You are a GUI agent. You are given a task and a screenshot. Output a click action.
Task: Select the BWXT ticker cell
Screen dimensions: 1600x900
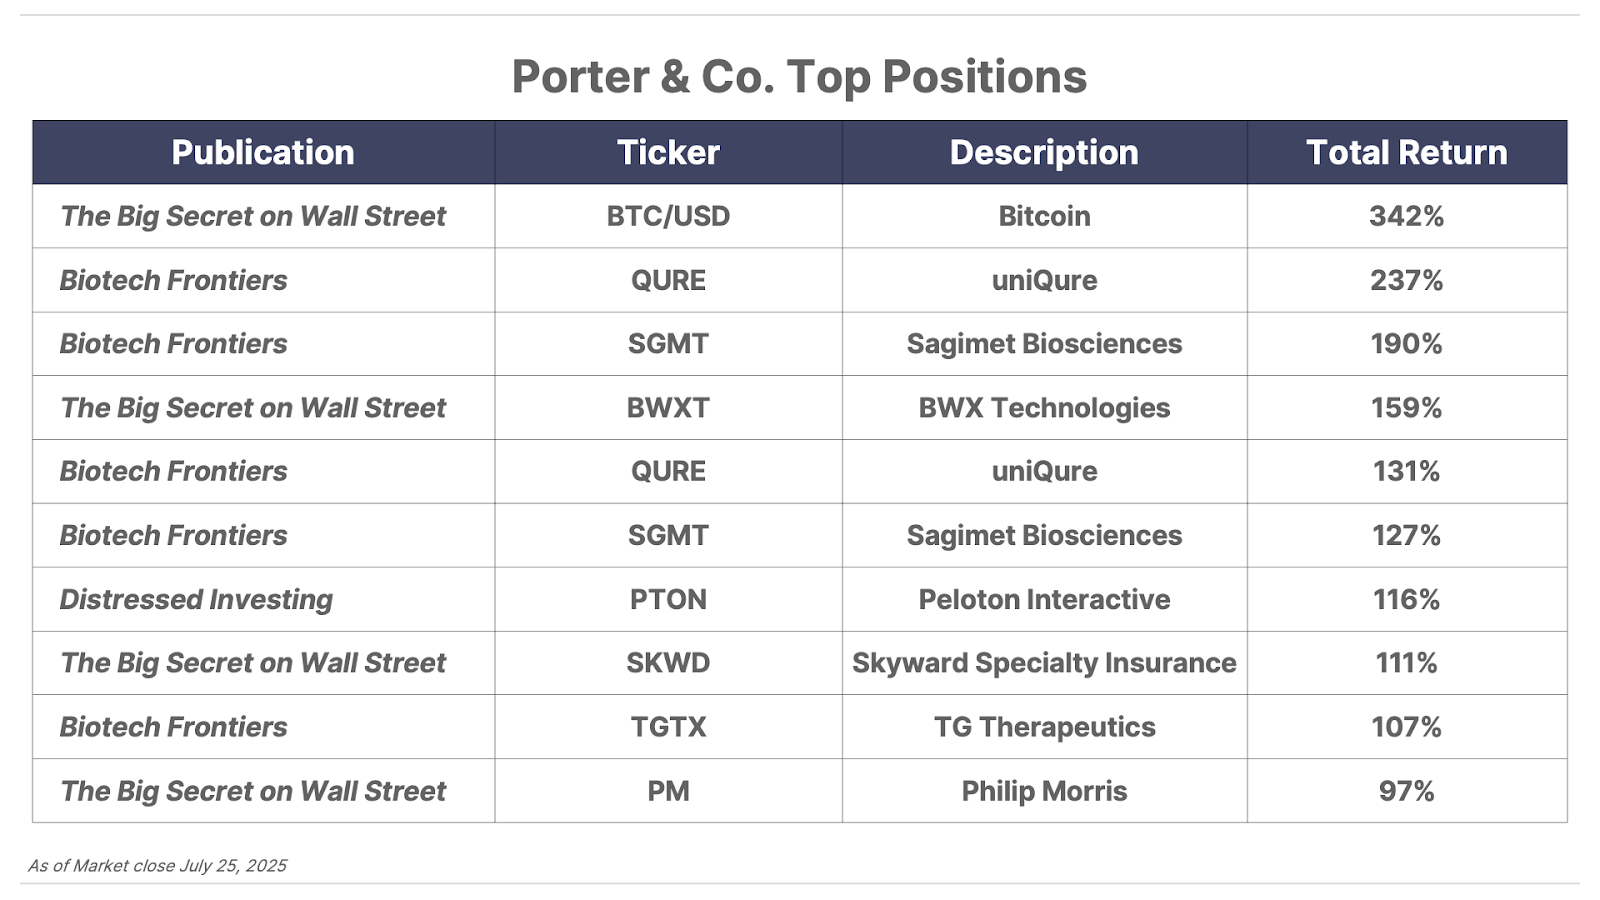(x=668, y=408)
